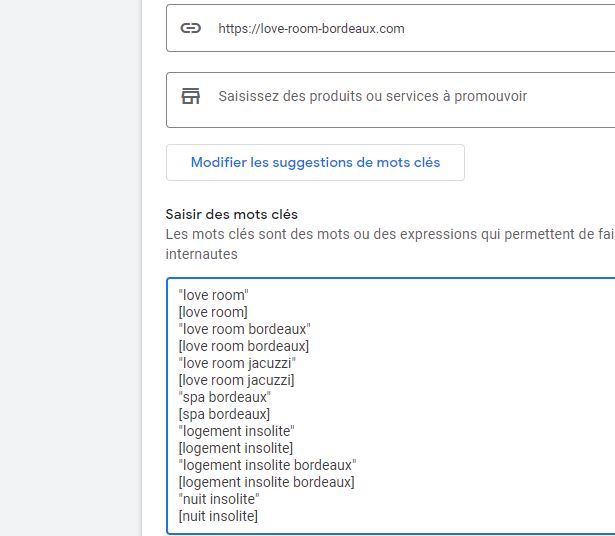Click the "love room bordeaux" phrase keyword line

[245, 329]
